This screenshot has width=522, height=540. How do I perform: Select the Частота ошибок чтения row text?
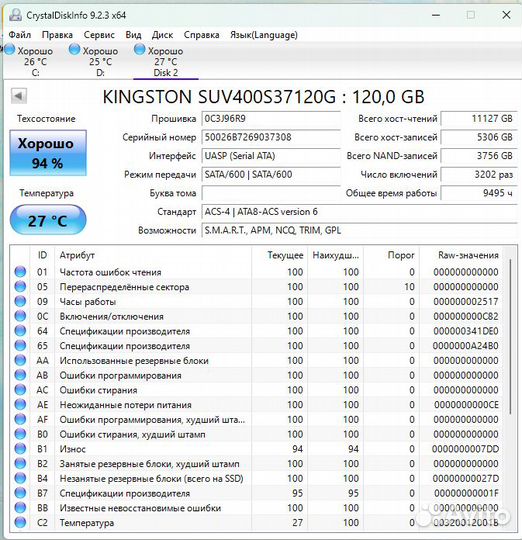(111, 272)
